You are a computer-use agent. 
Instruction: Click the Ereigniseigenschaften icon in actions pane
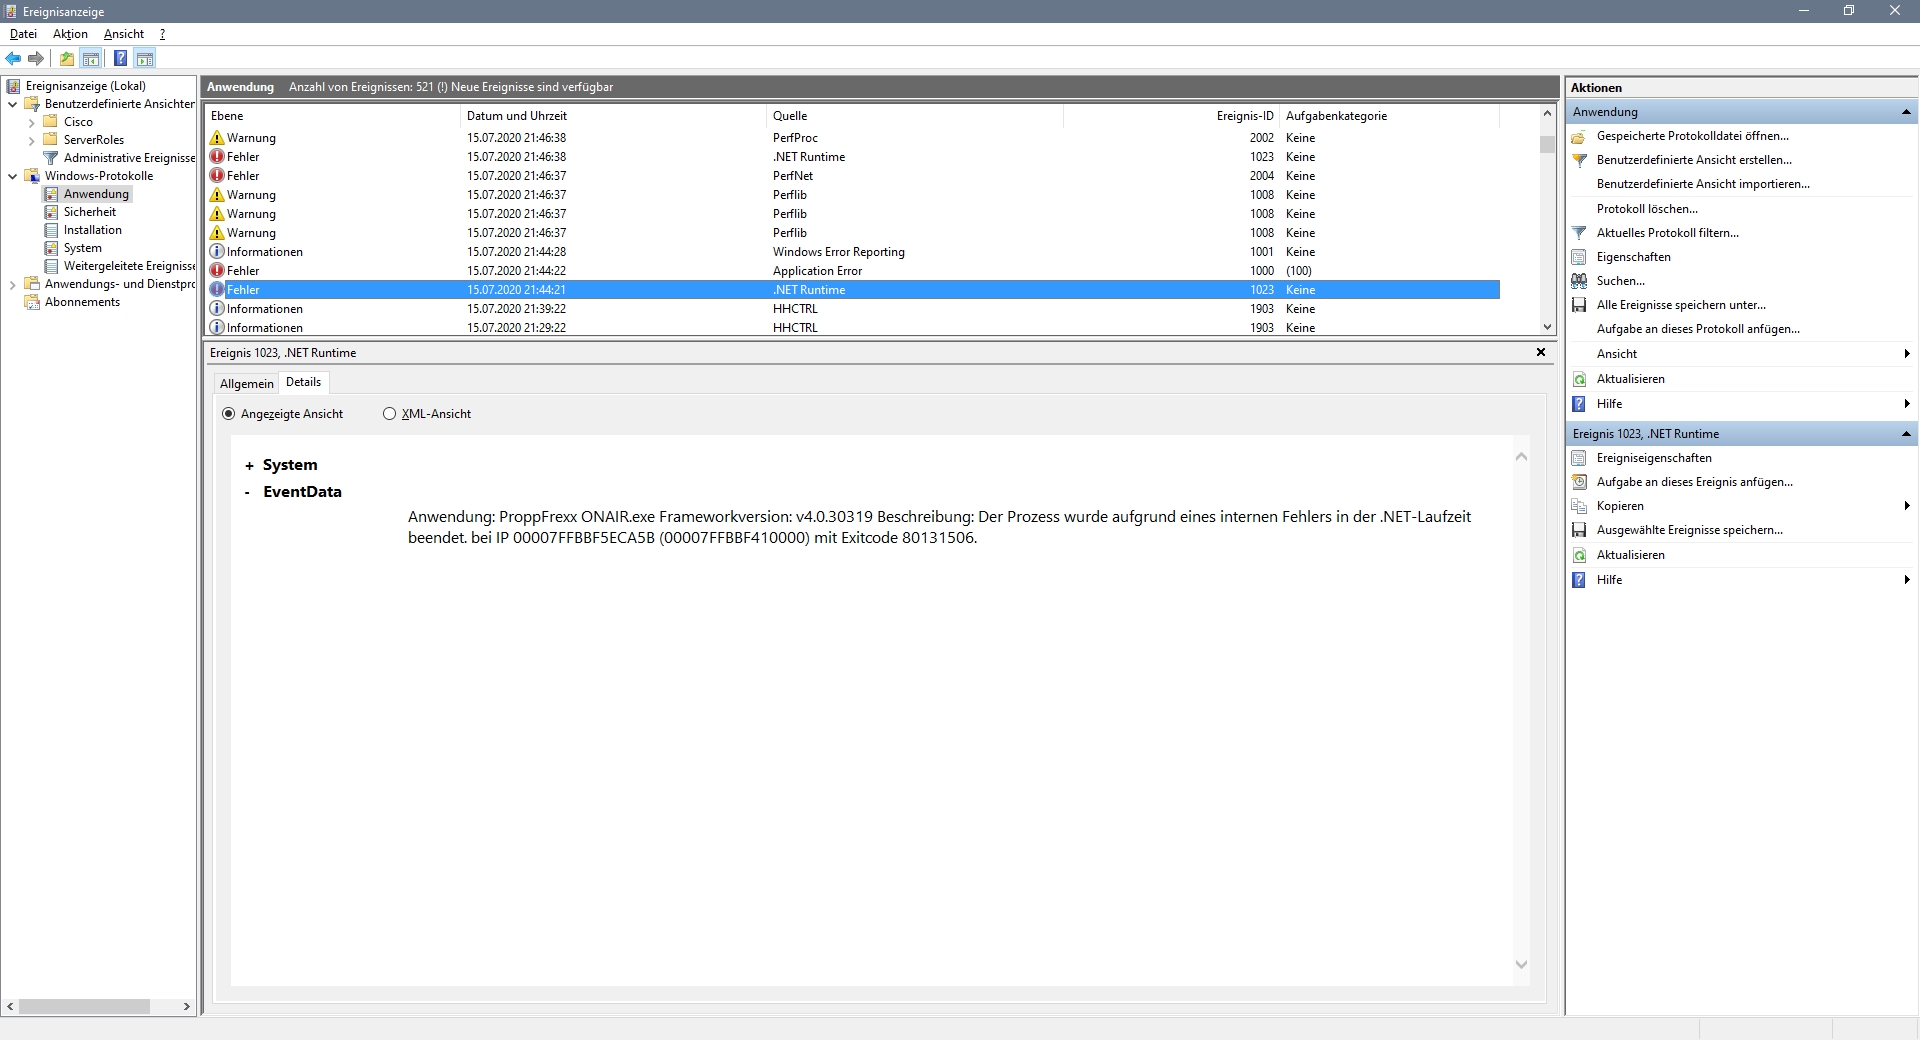pos(1579,458)
